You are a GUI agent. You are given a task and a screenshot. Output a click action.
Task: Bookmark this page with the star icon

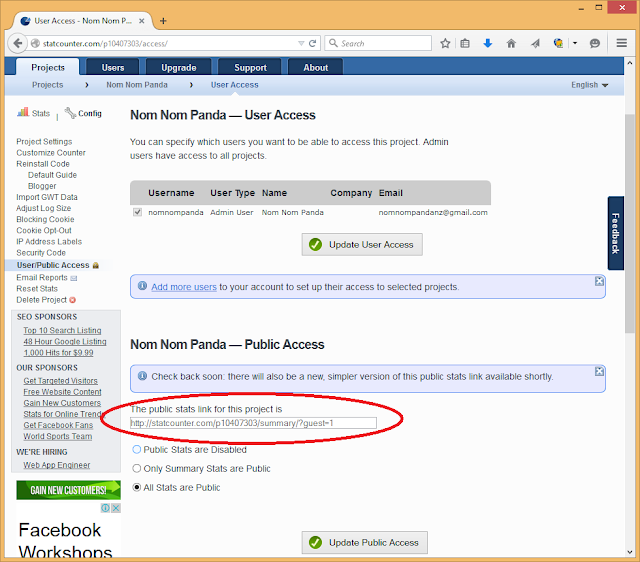[445, 43]
